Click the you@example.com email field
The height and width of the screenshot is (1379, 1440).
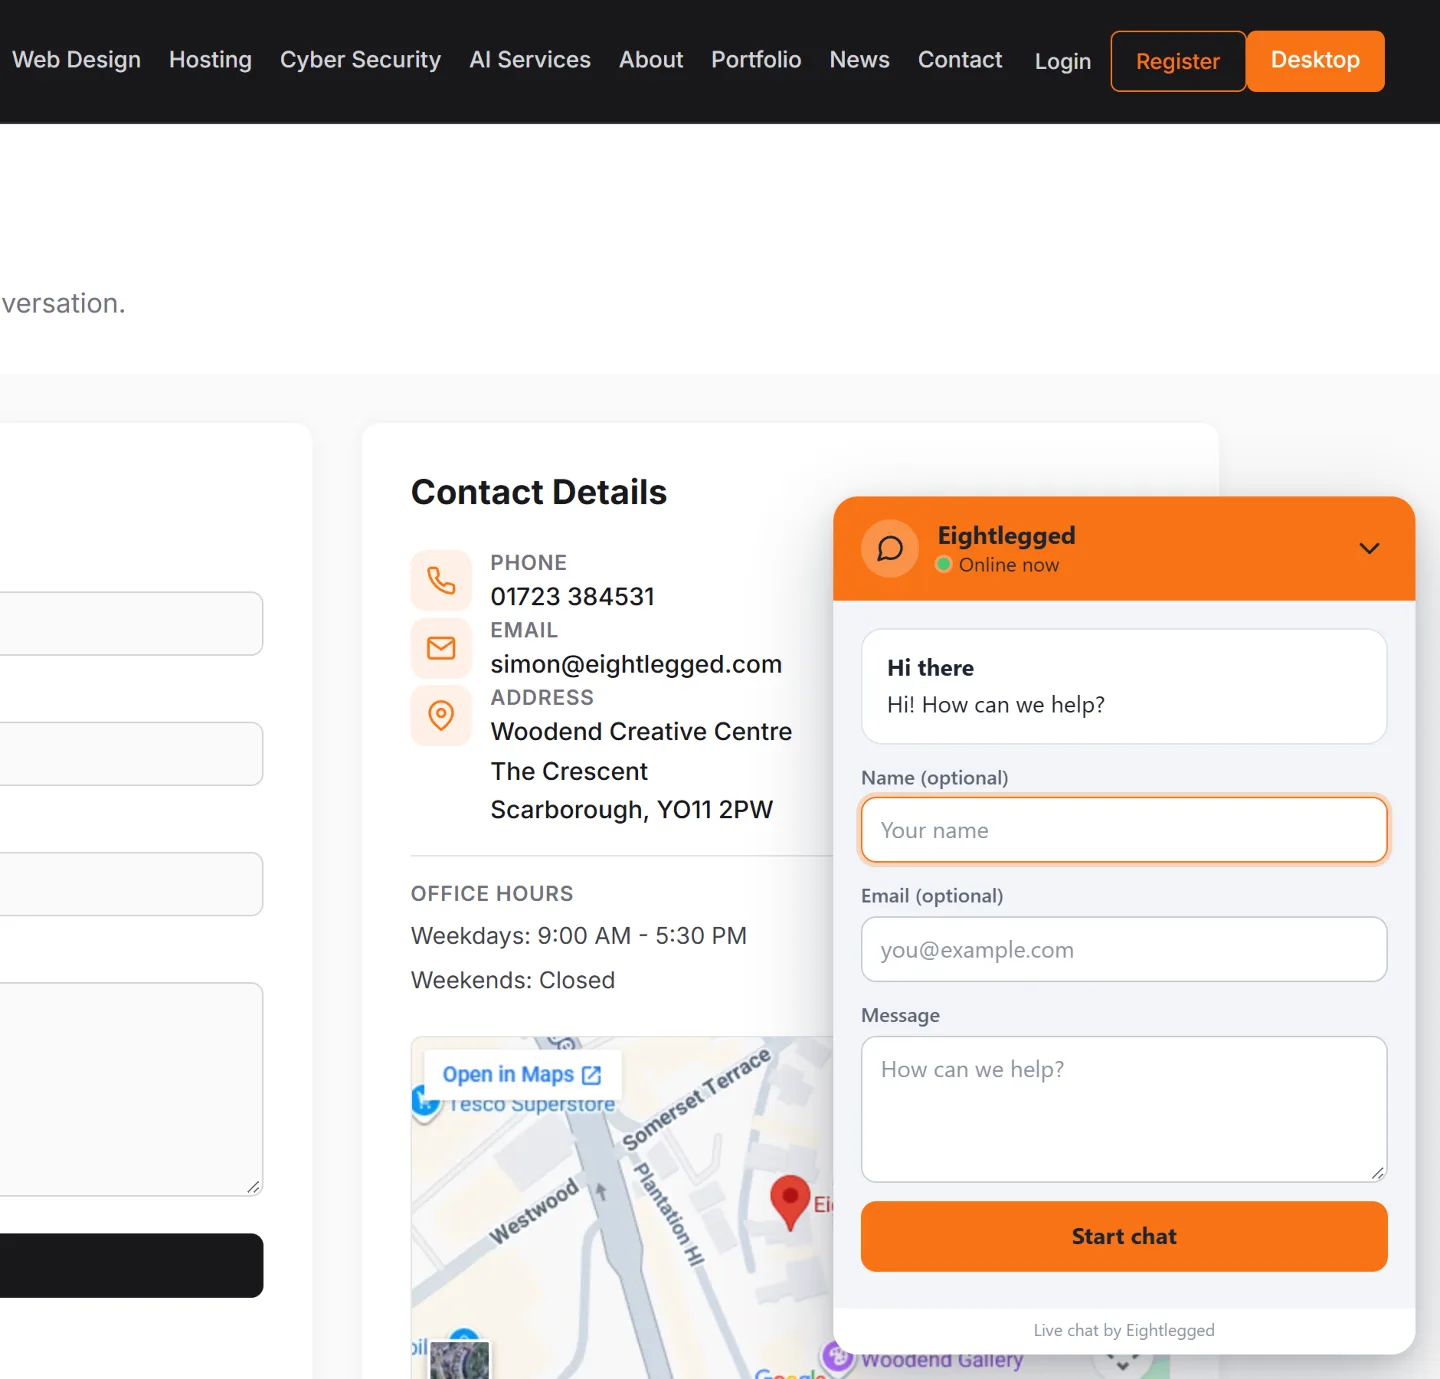coord(1124,949)
